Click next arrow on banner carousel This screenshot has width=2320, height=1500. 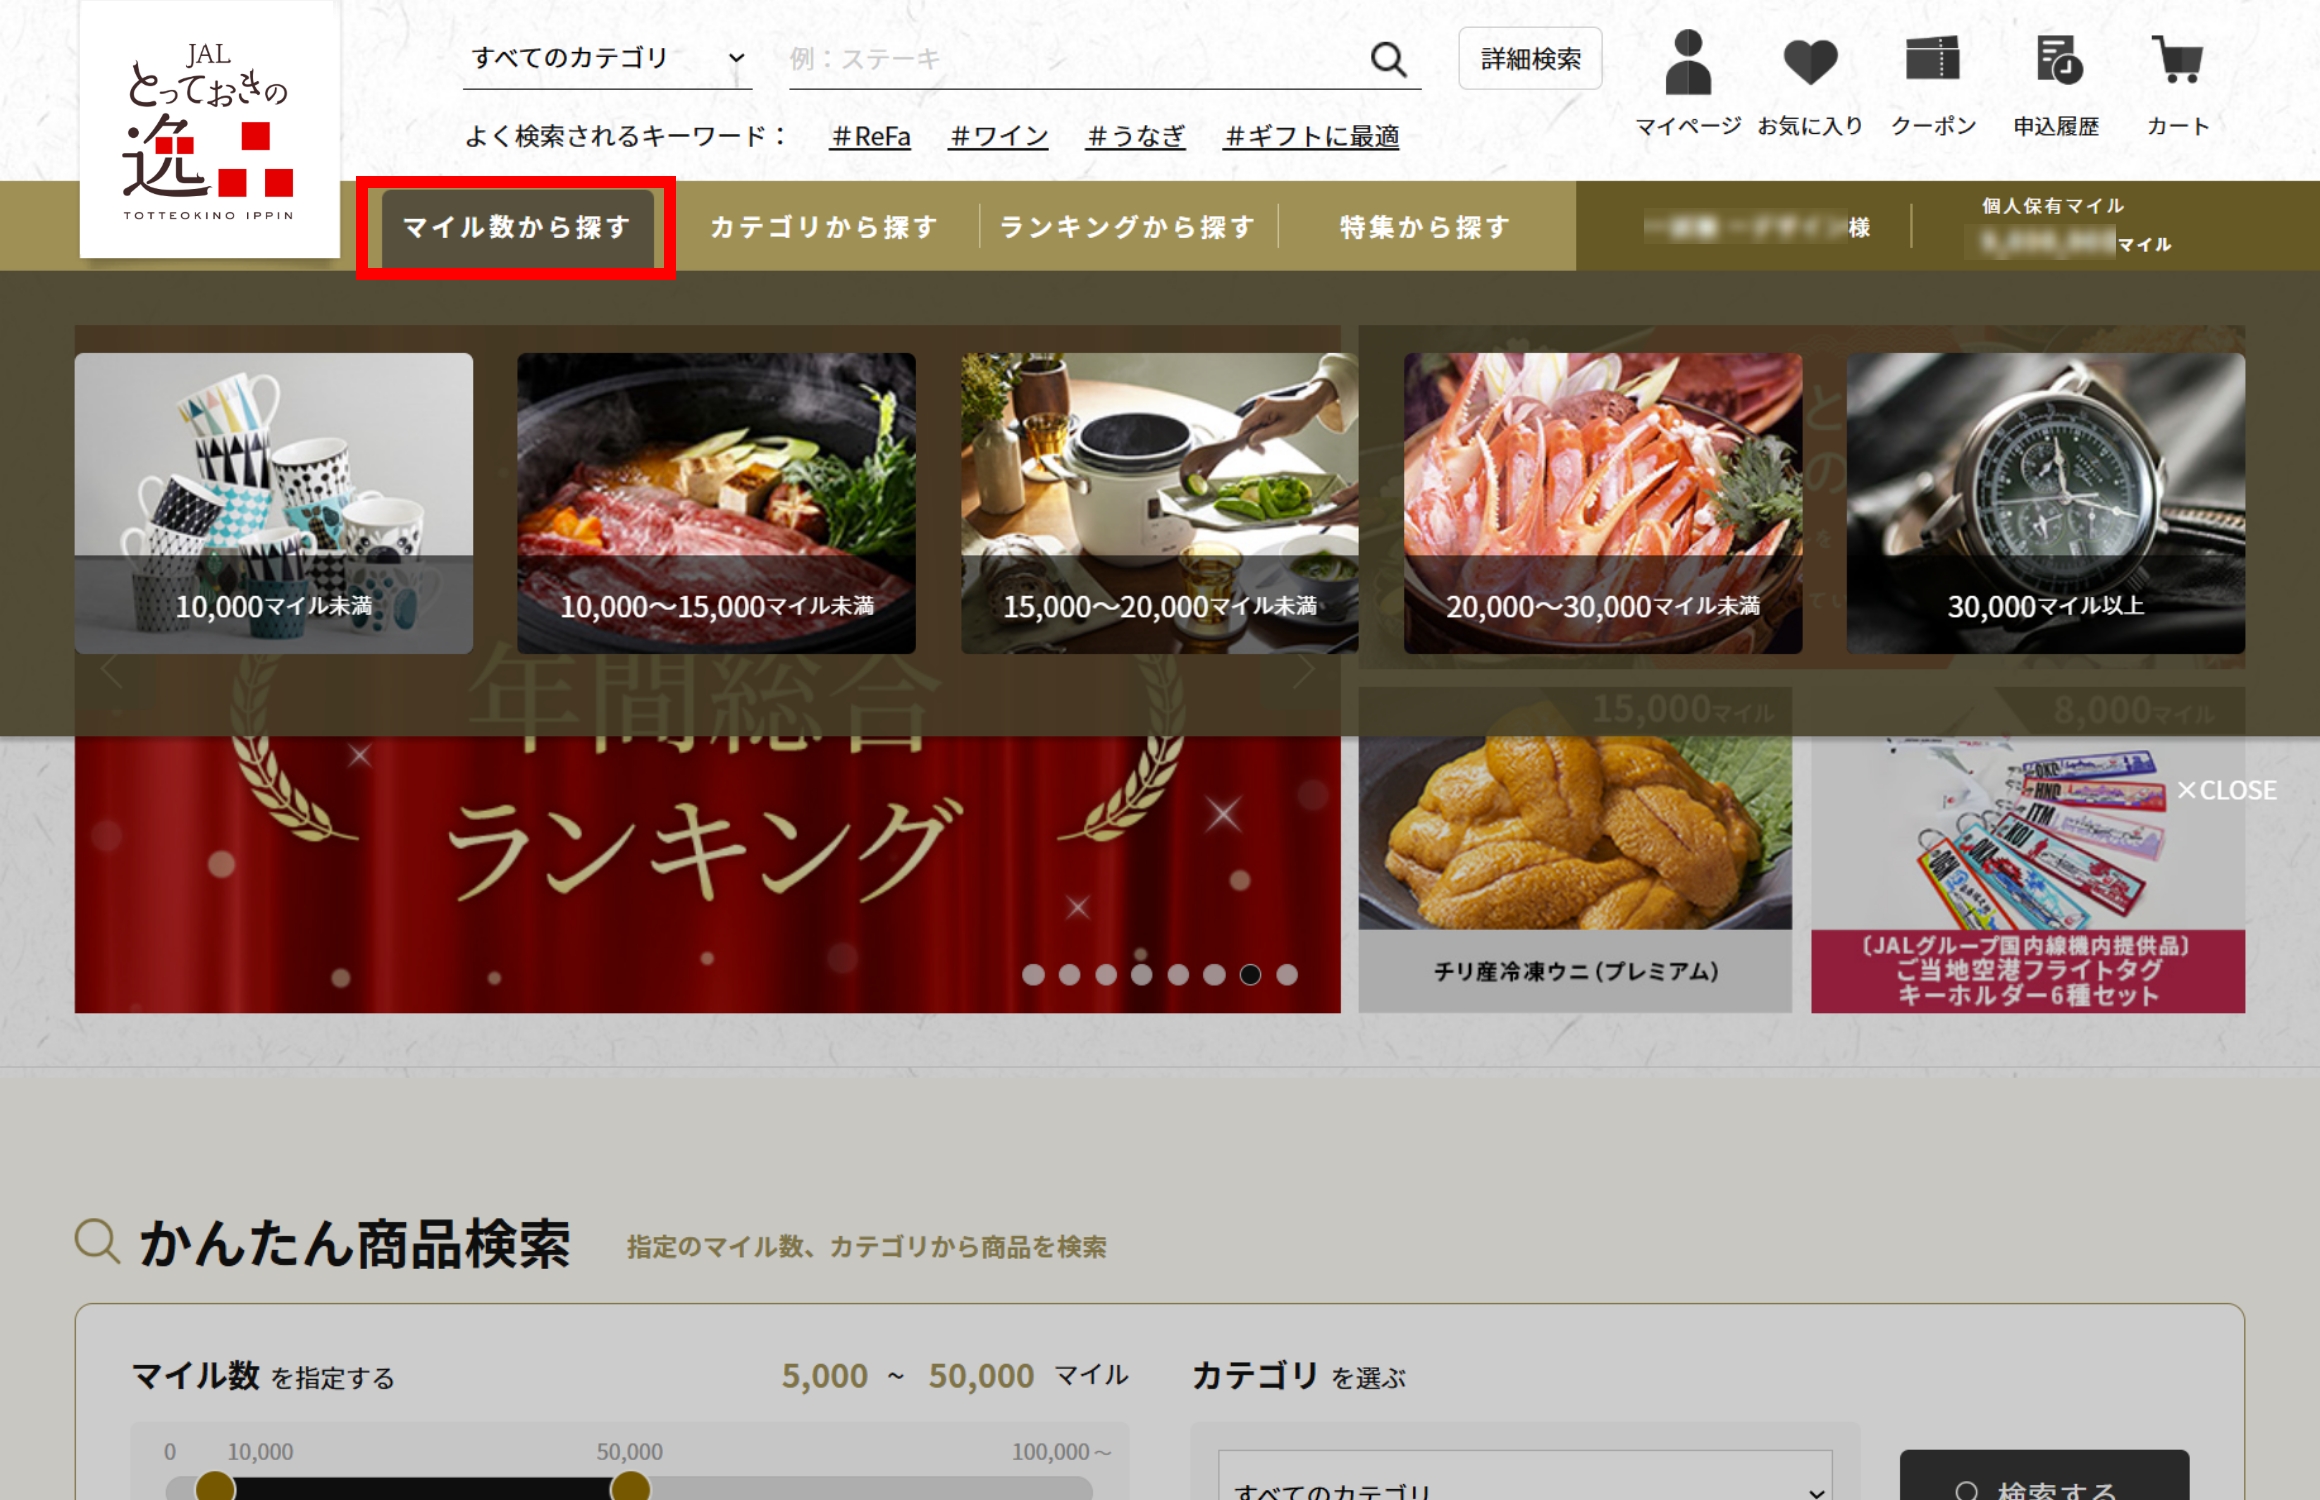tap(1303, 670)
